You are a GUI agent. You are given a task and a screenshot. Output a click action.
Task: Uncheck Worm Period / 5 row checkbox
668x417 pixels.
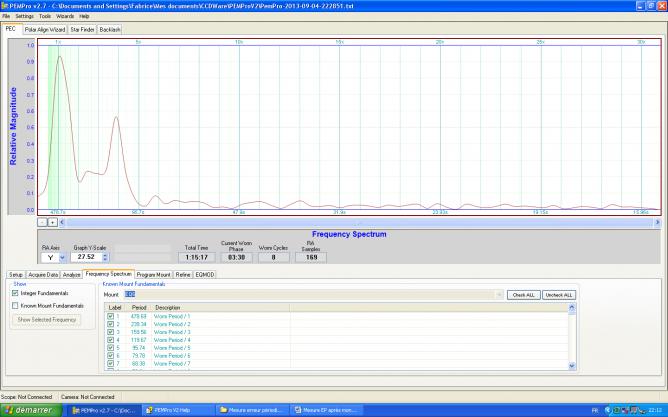click(x=110, y=348)
